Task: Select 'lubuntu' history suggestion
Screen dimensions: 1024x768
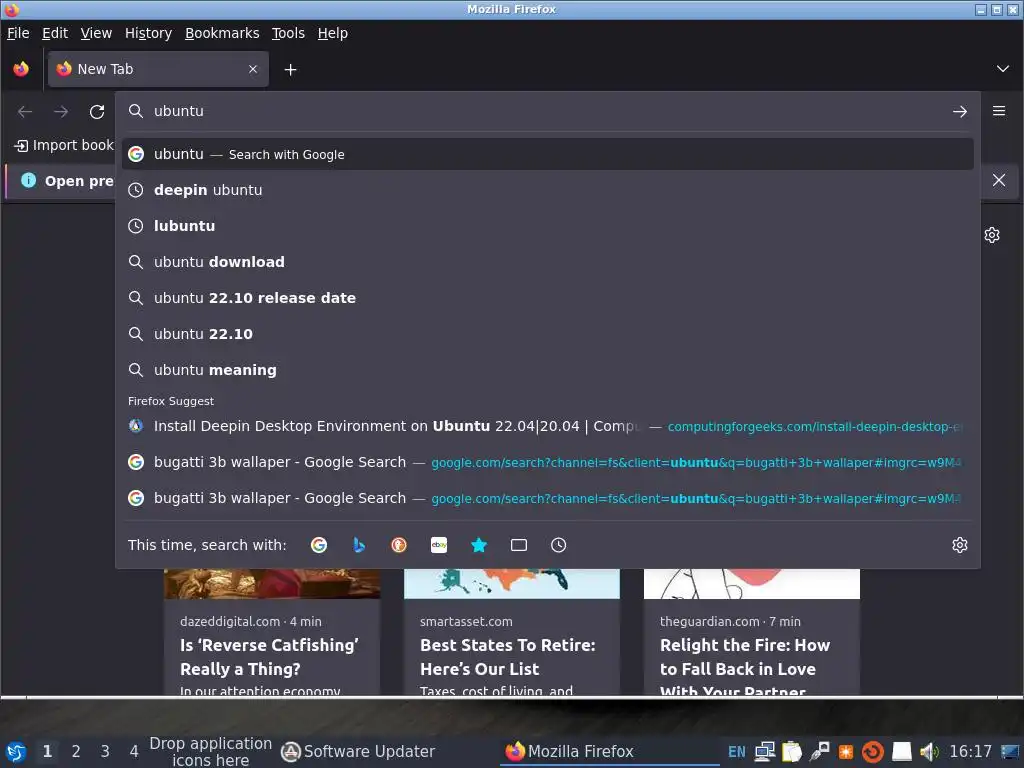Action: coord(547,226)
